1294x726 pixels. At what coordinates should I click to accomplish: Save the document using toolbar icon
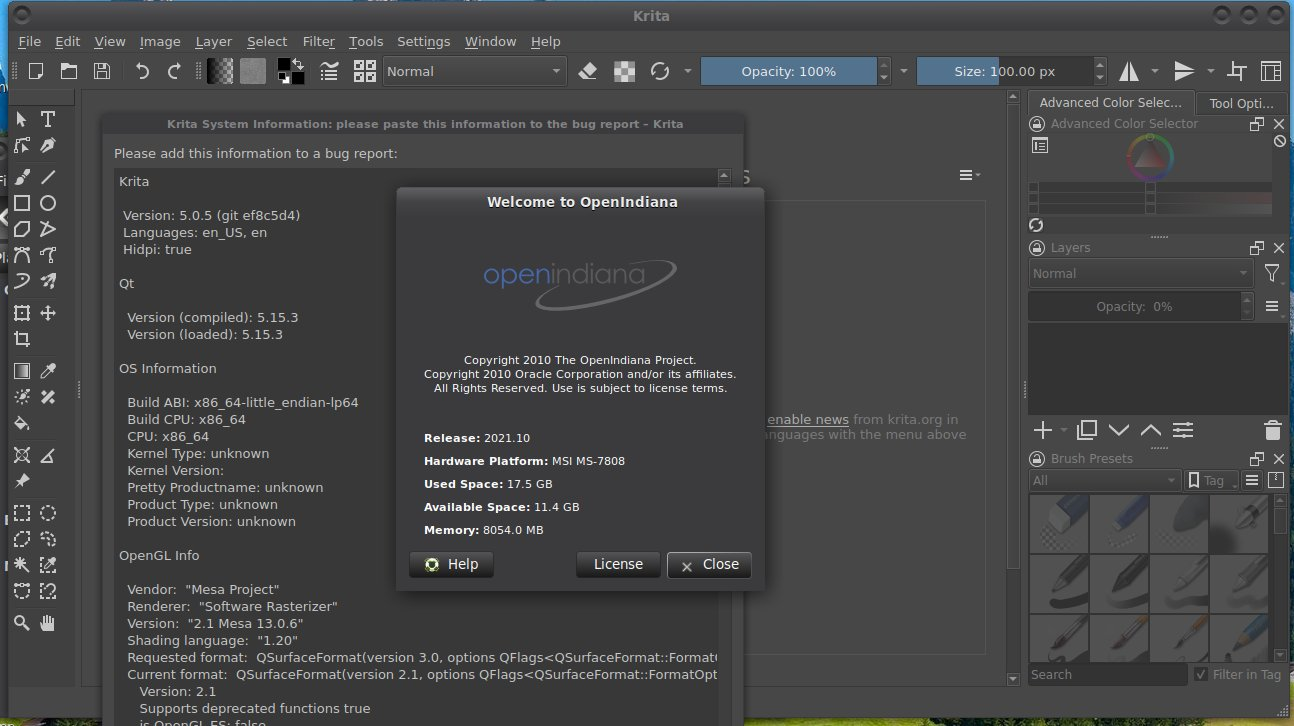pyautogui.click(x=101, y=71)
